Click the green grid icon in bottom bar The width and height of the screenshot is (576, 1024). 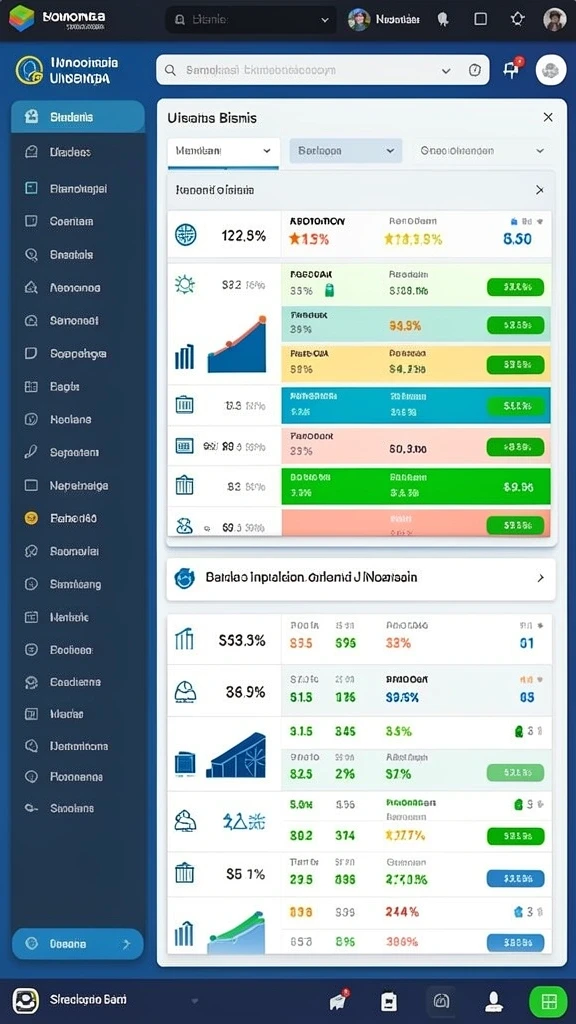549,1000
